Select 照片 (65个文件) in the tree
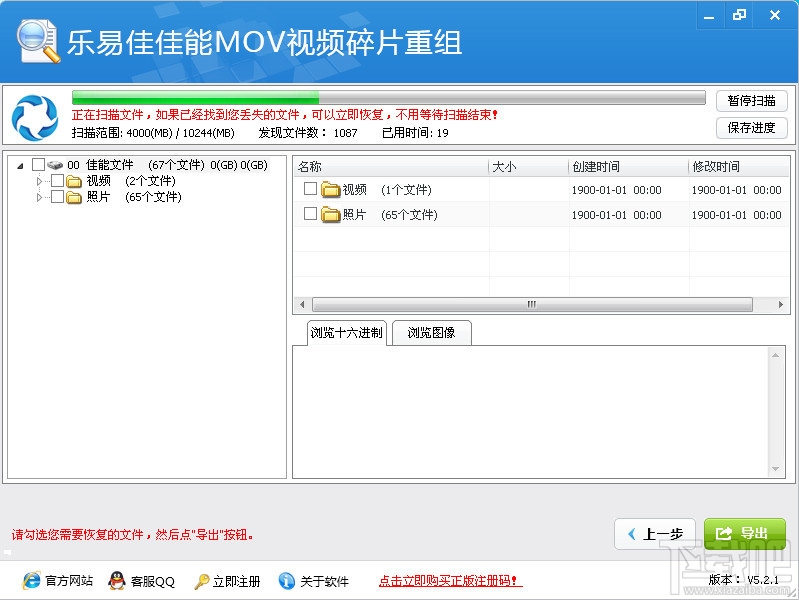Image resolution: width=799 pixels, height=600 pixels. pyautogui.click(x=134, y=197)
